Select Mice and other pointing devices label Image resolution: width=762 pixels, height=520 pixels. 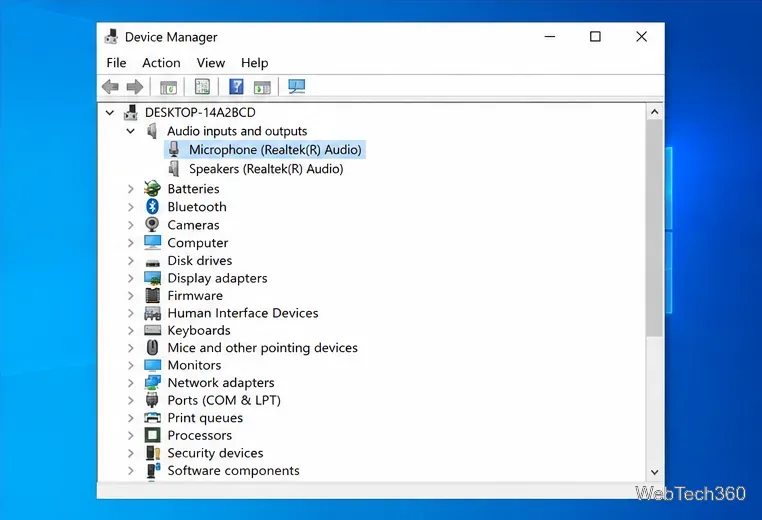click(x=262, y=348)
